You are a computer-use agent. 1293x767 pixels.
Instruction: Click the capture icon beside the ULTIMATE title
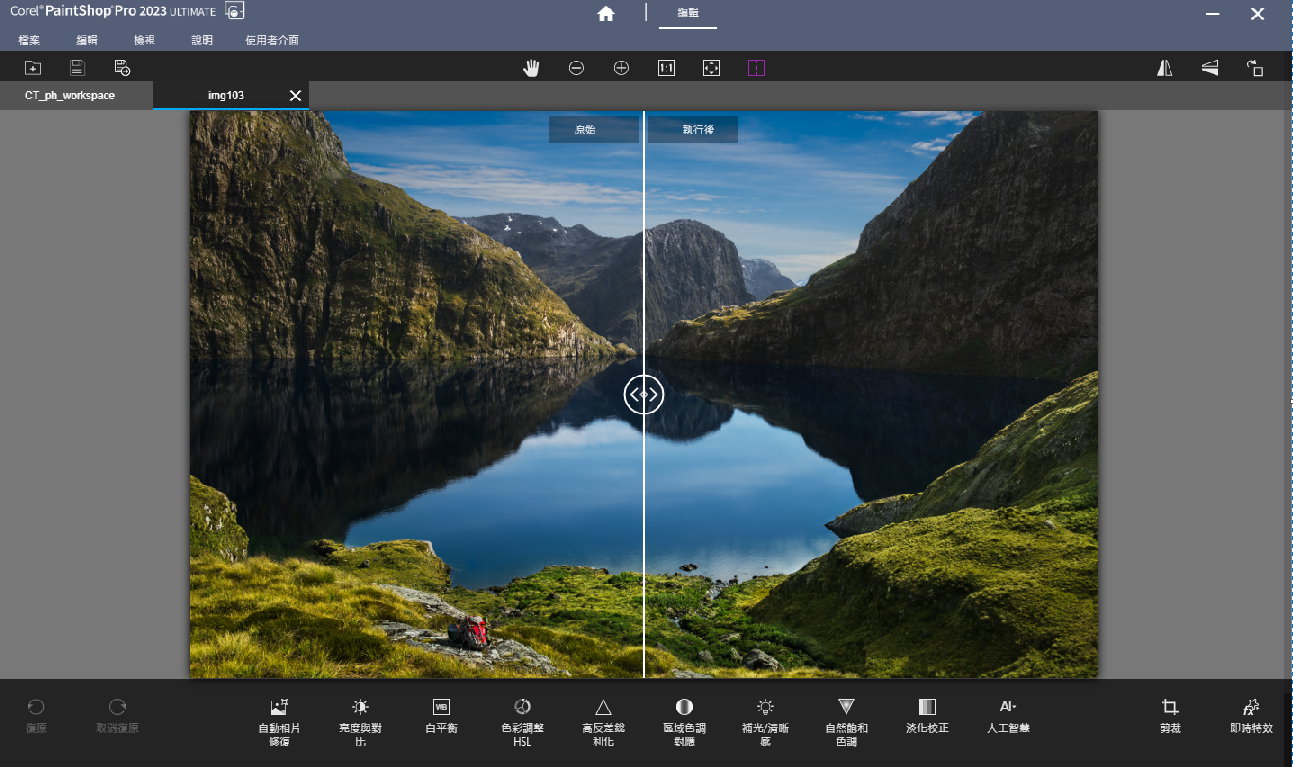coord(235,11)
